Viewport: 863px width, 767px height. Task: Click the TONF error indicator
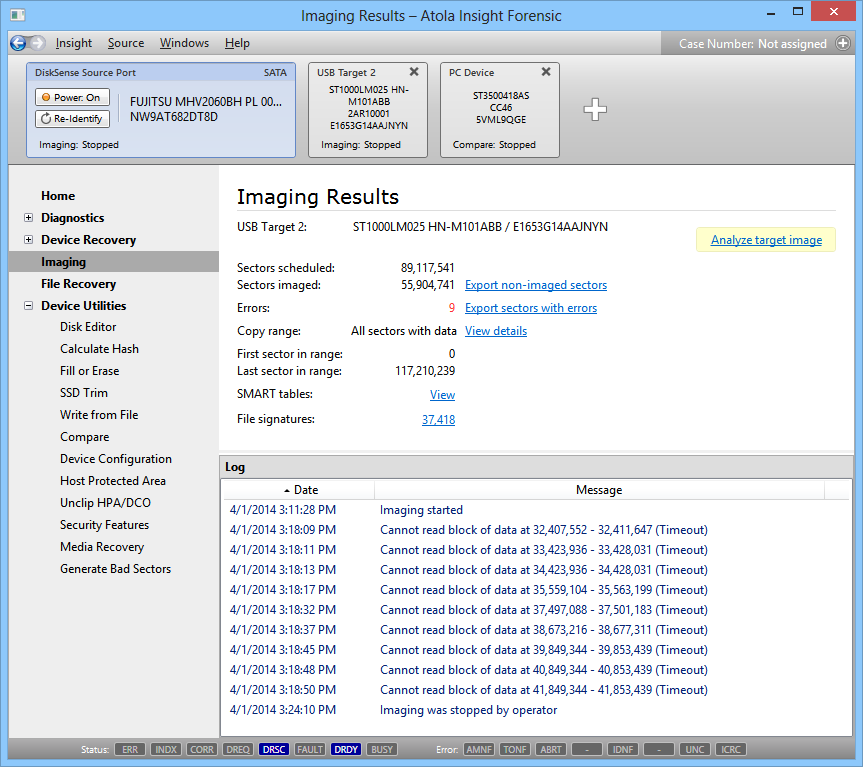coord(515,749)
